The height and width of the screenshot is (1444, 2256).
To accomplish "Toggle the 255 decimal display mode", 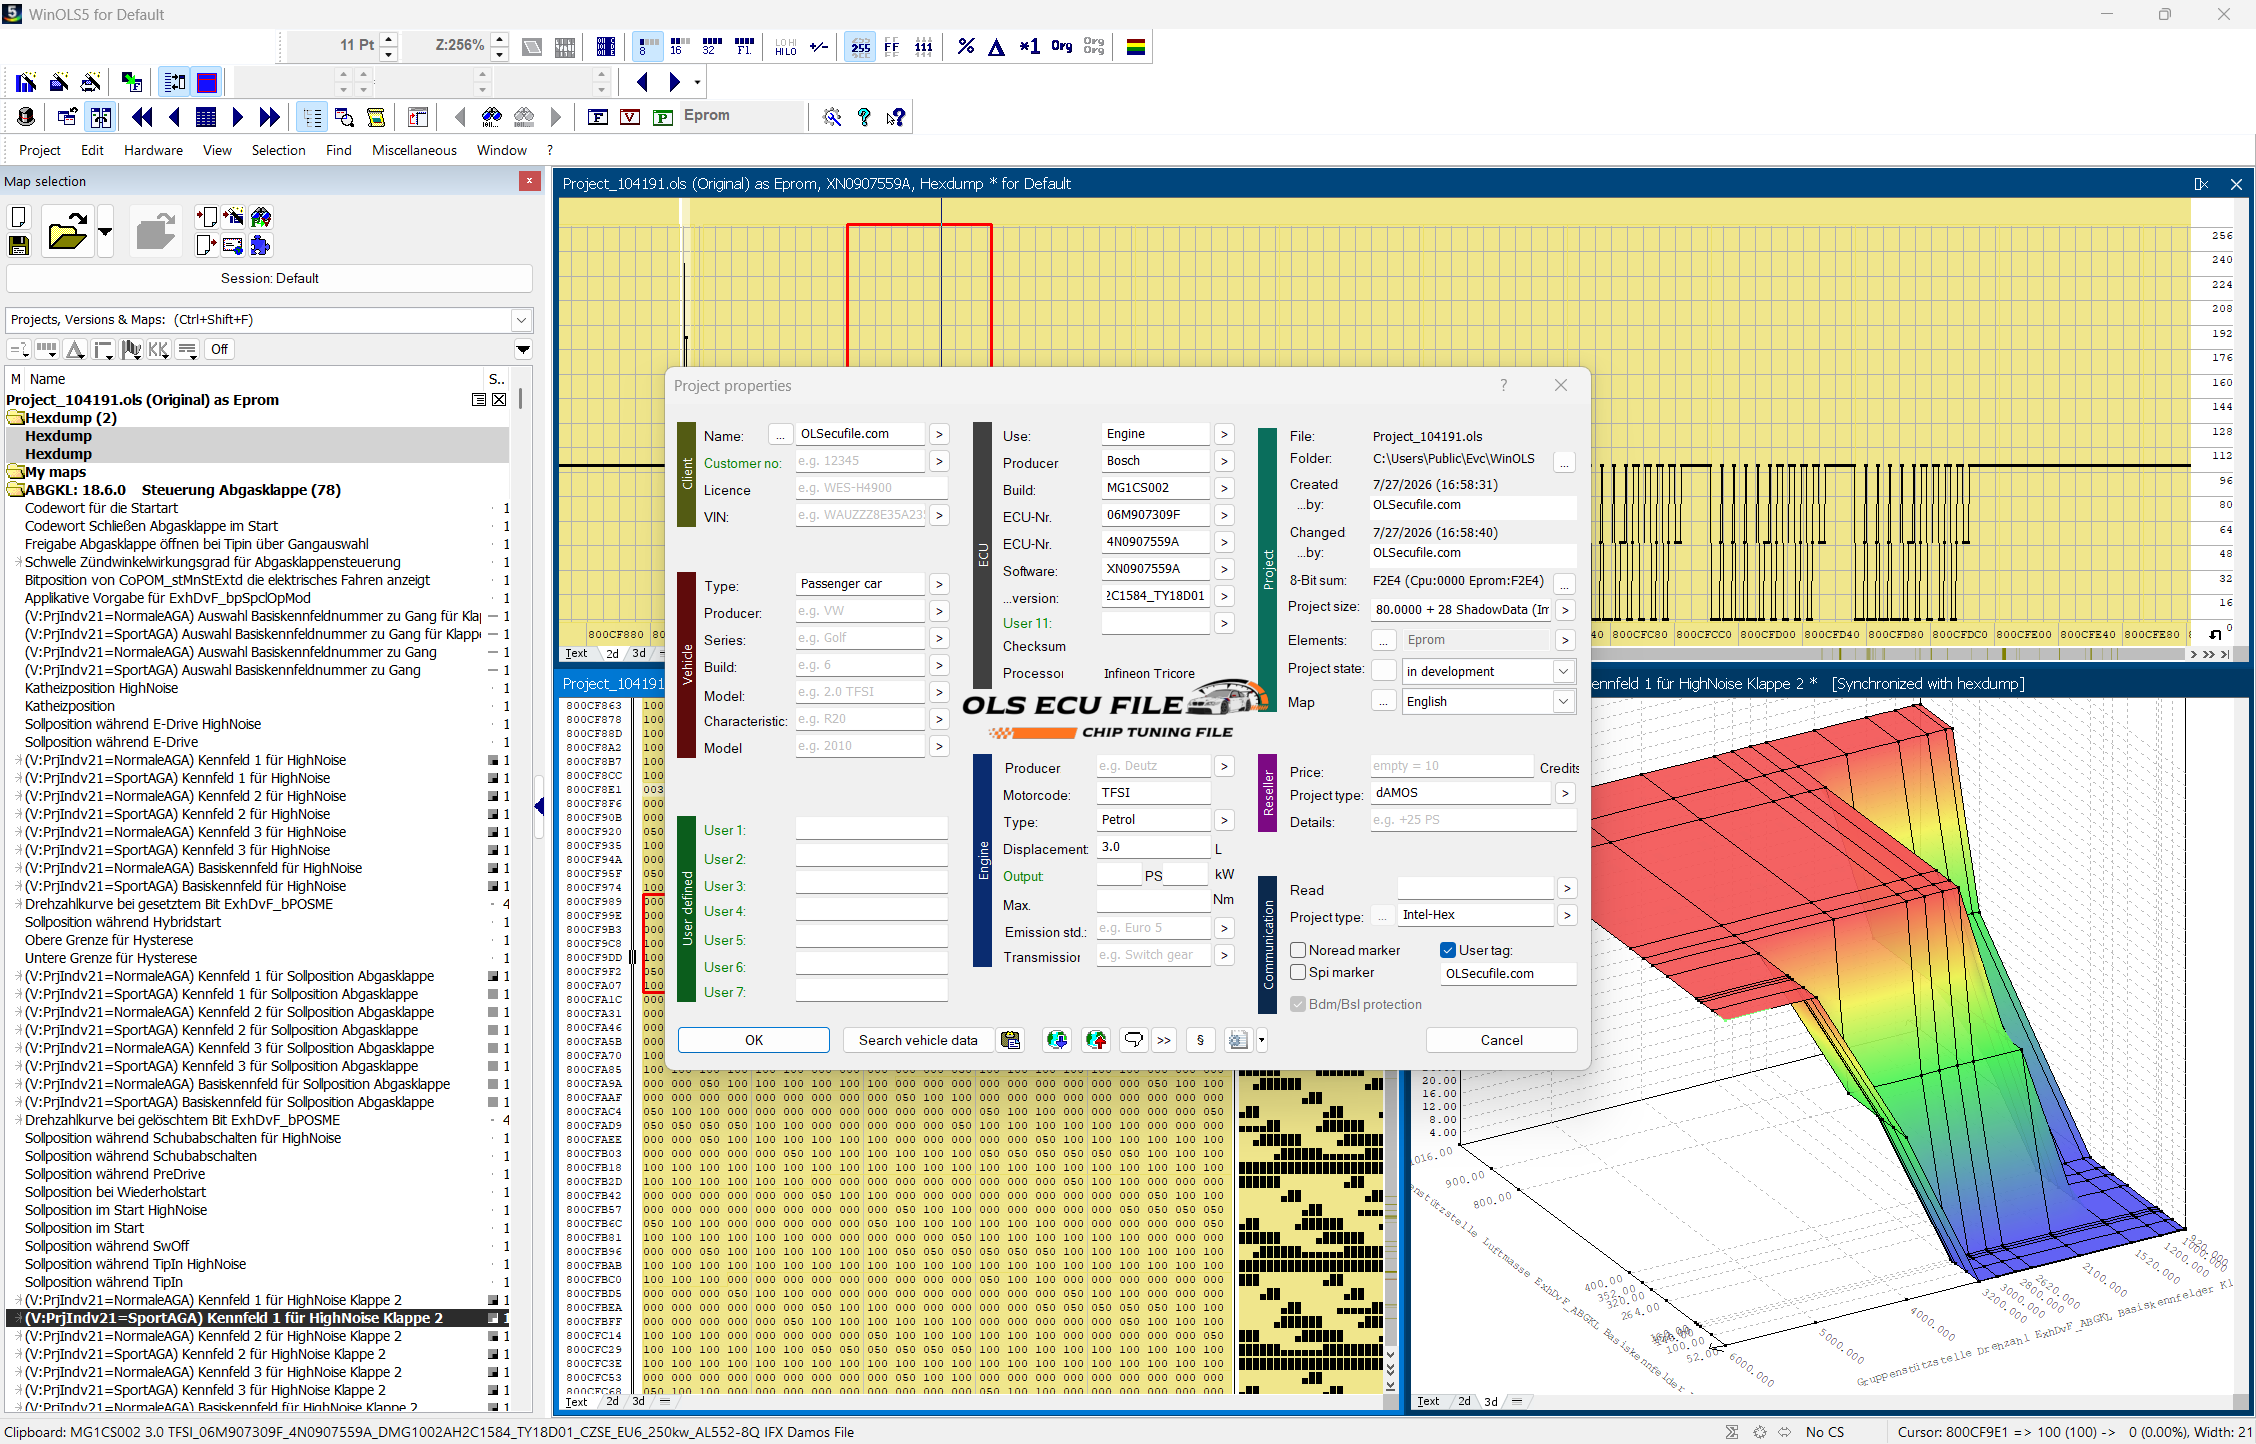I will click(x=860, y=46).
